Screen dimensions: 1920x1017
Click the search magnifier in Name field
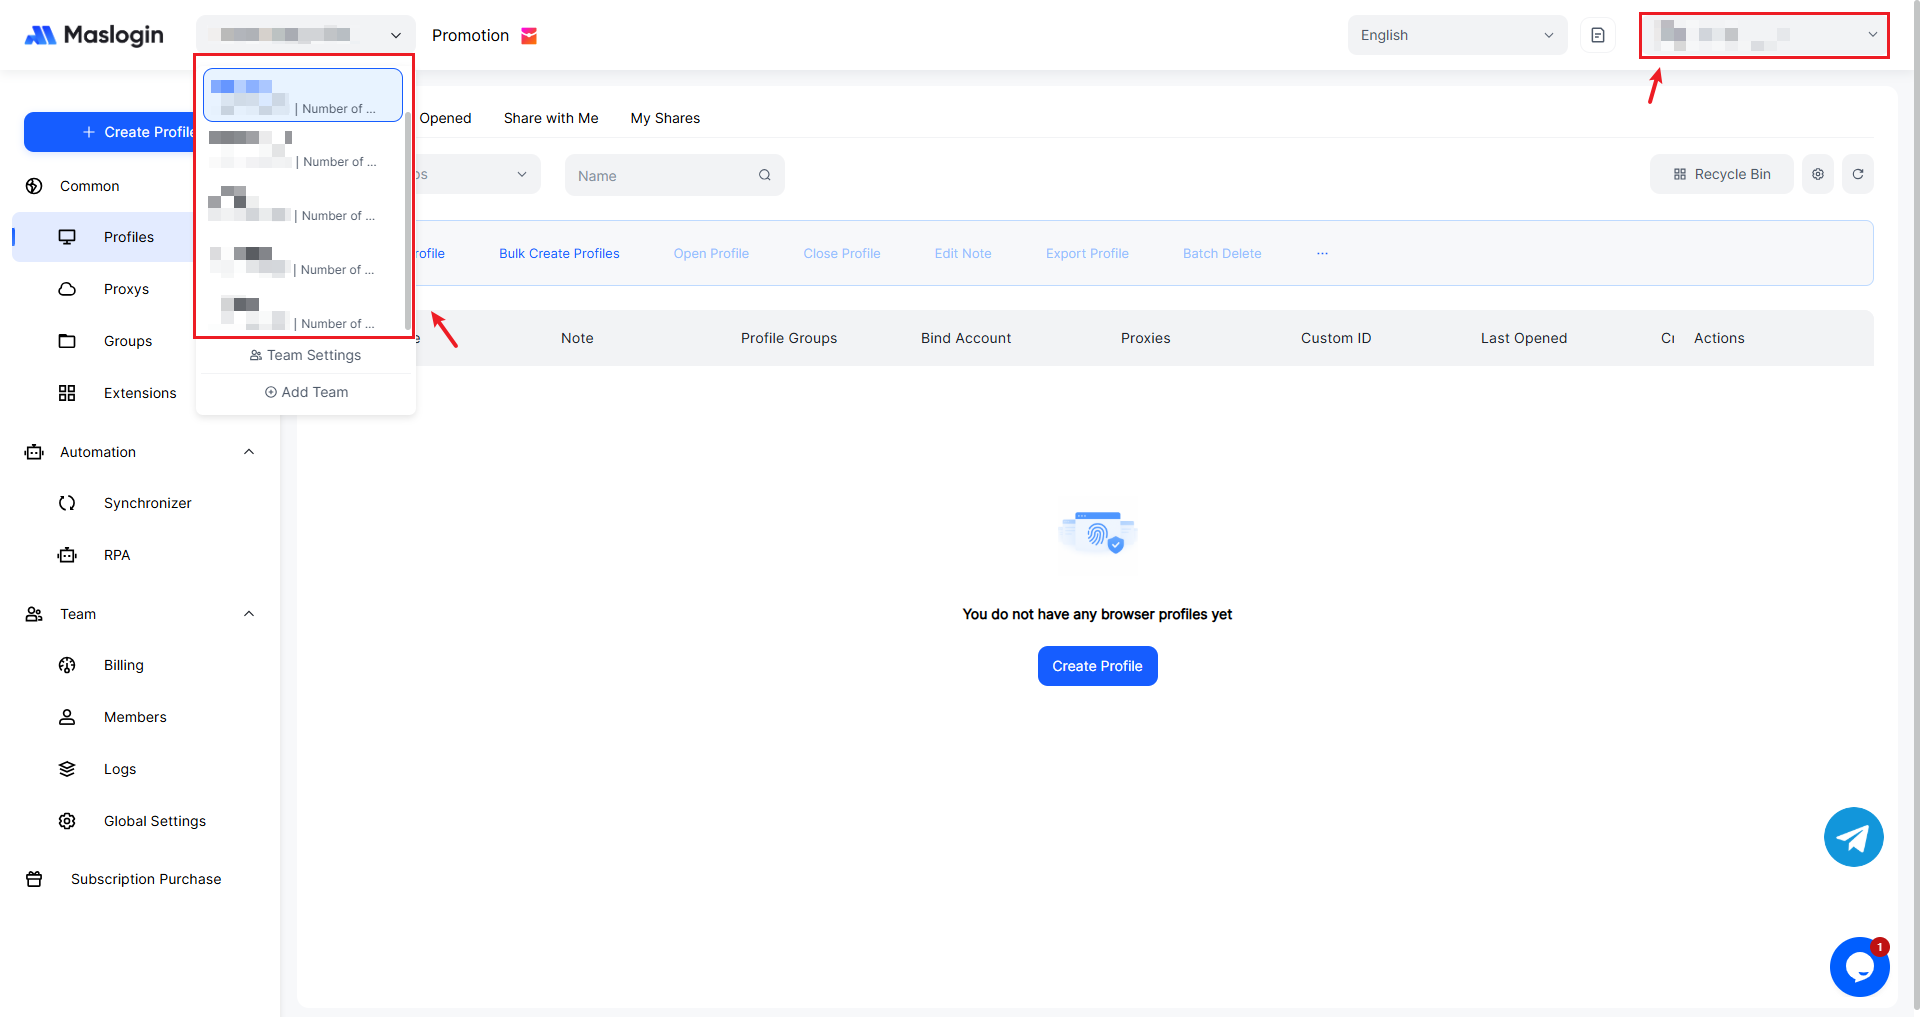(764, 175)
